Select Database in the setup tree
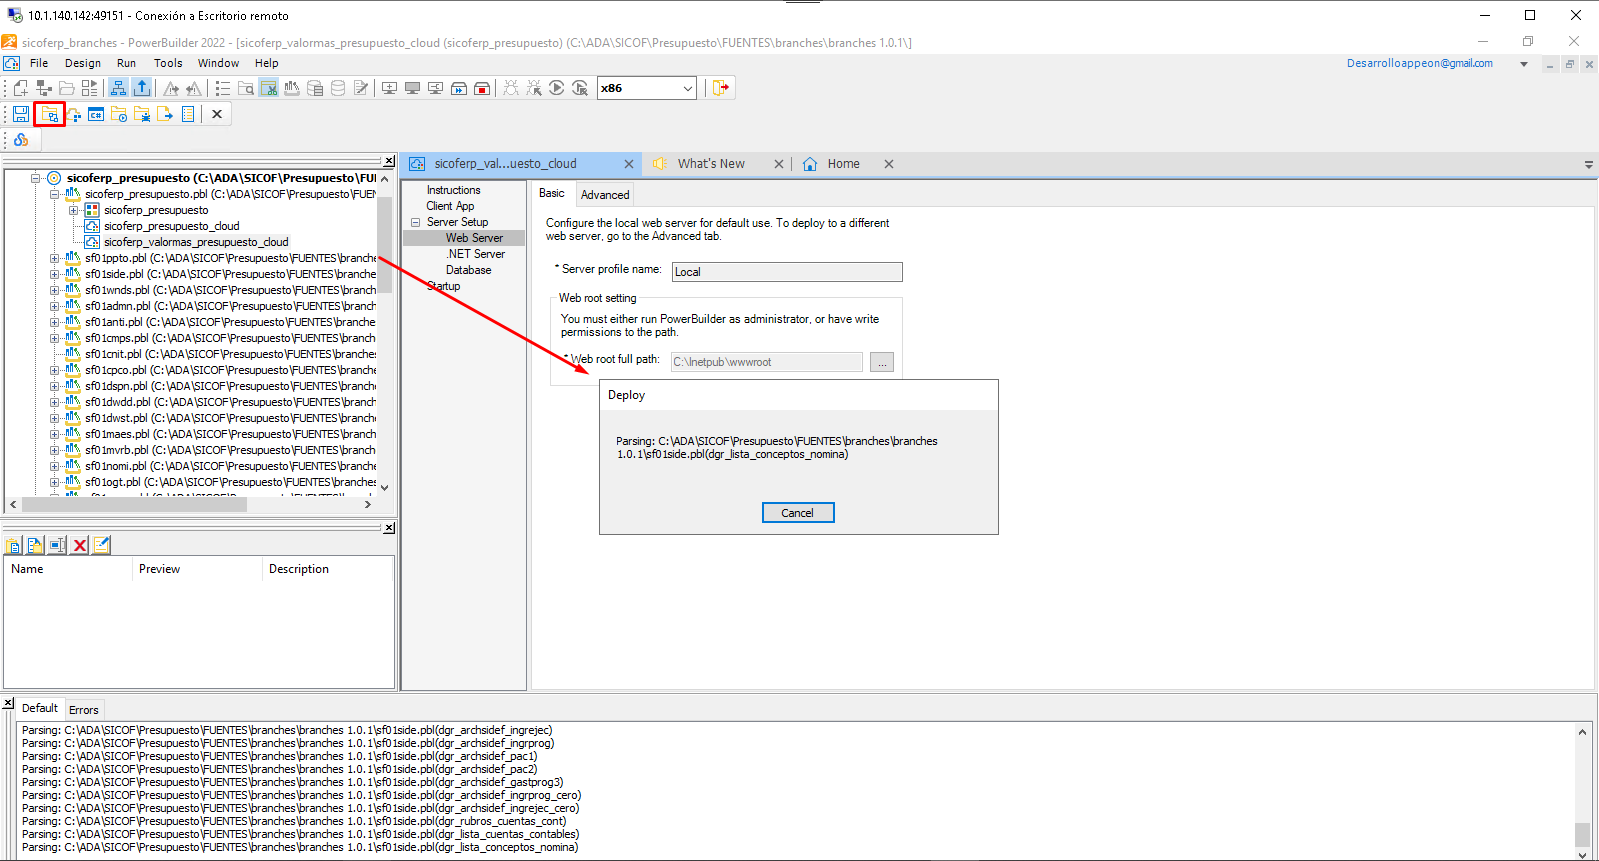 click(x=468, y=270)
